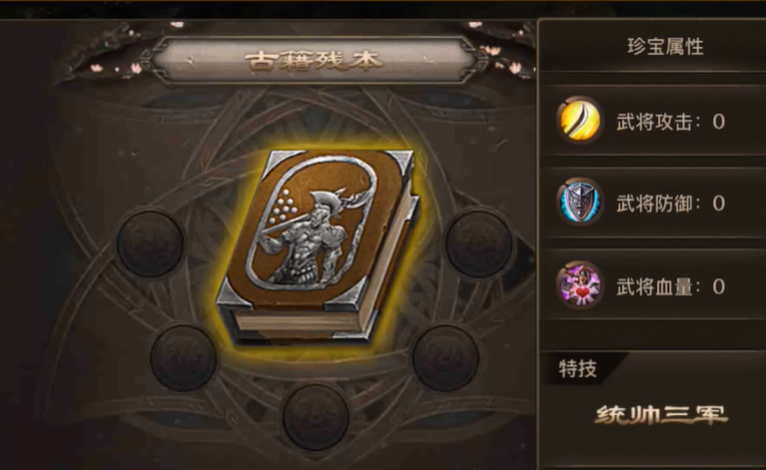
Task: Open the empty slot upper-right of book
Action: coord(479,244)
